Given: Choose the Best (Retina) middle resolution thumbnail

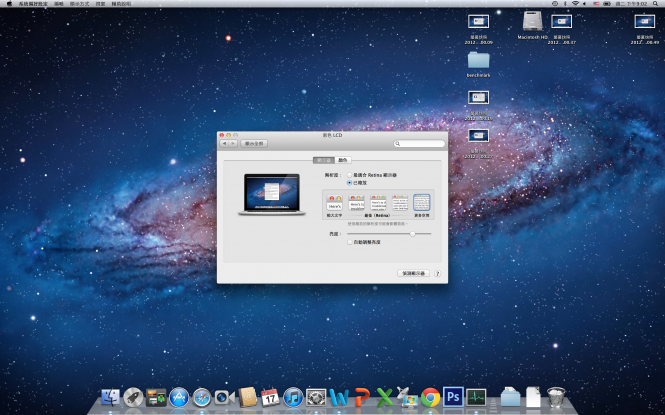Looking at the screenshot, I should click(378, 203).
